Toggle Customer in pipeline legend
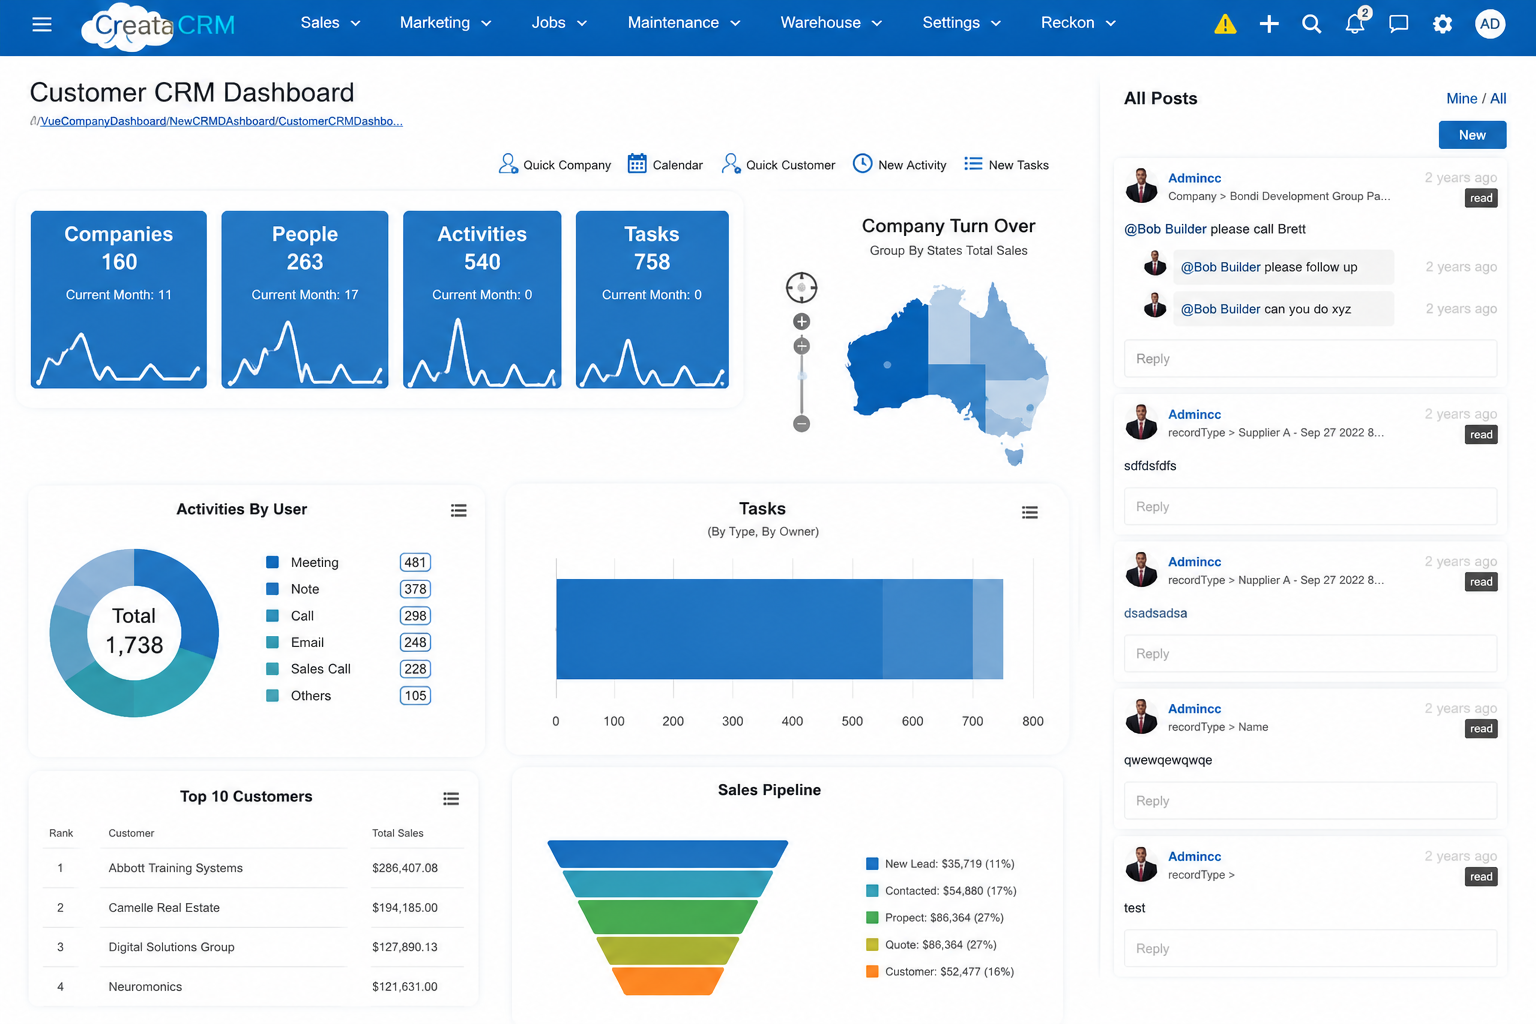1536x1024 pixels. (x=940, y=972)
